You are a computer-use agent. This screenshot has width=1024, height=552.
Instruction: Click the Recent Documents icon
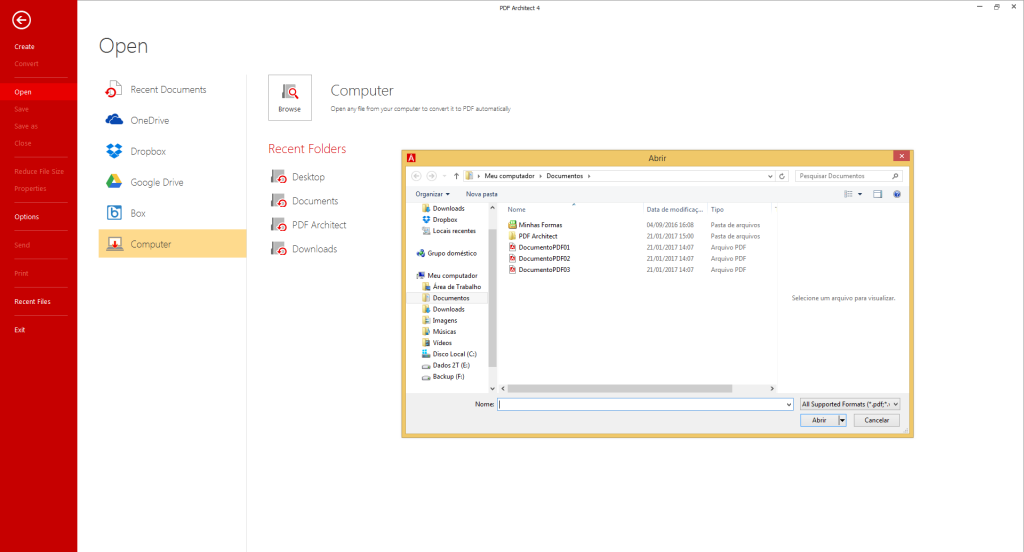pos(114,89)
